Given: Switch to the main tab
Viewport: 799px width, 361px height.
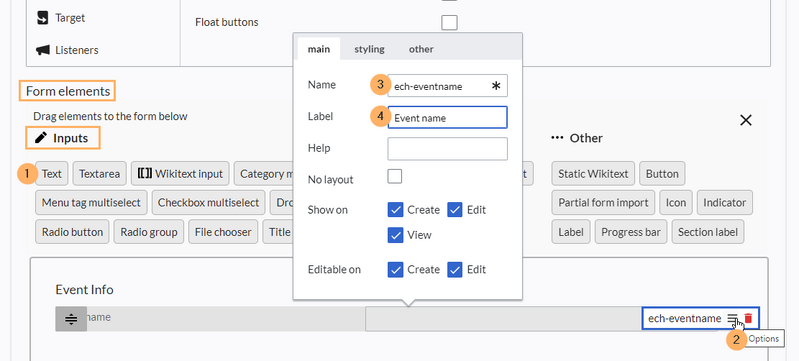Looking at the screenshot, I should pyautogui.click(x=319, y=49).
